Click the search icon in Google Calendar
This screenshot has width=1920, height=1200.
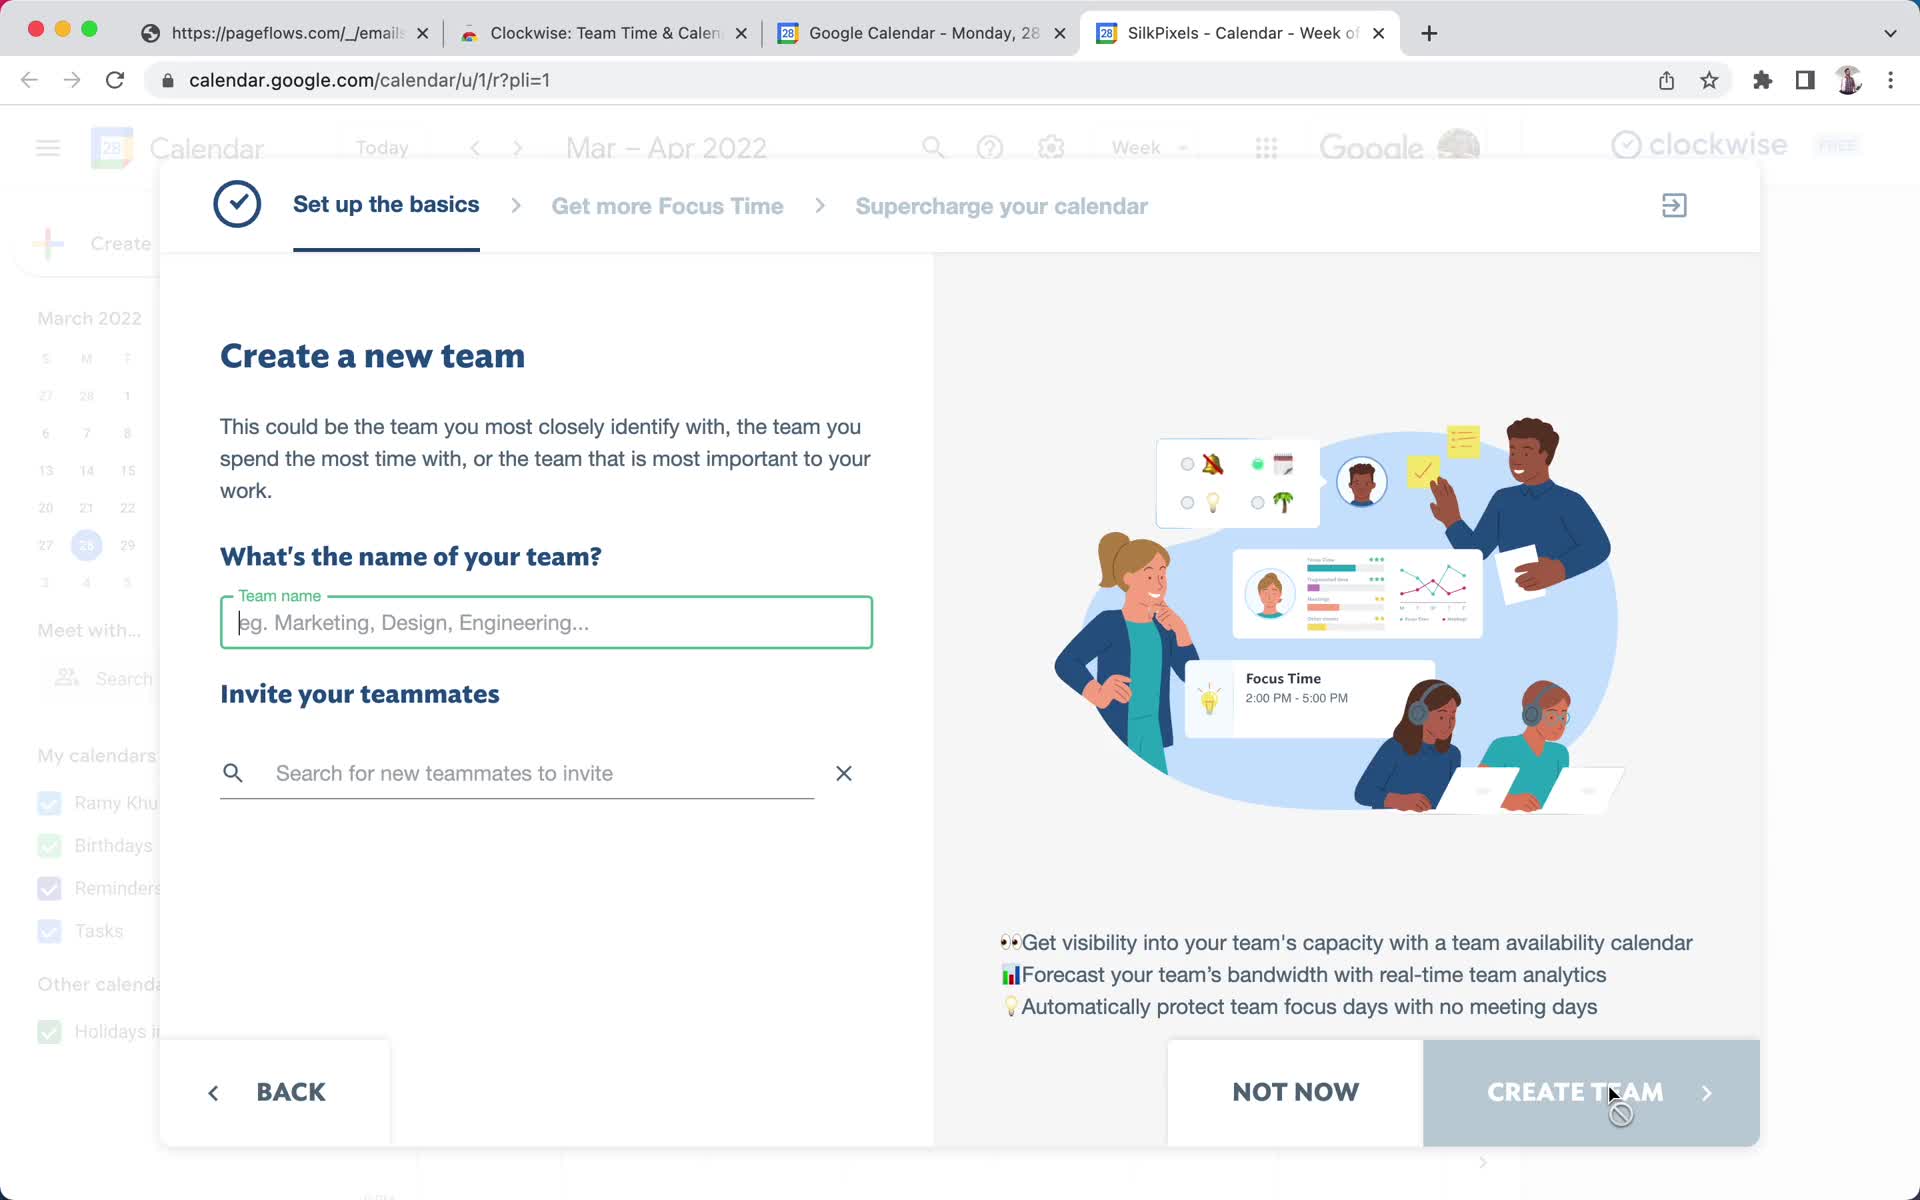933,148
